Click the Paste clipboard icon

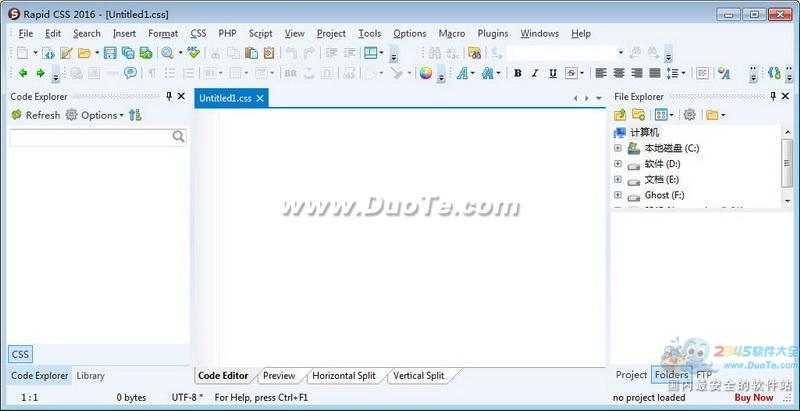click(x=251, y=53)
